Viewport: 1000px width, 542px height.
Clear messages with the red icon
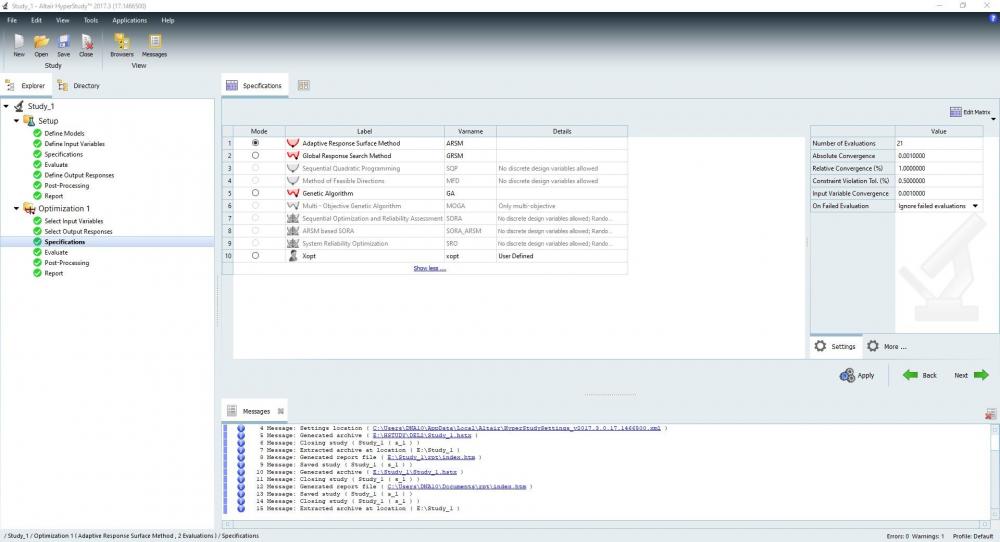click(x=990, y=414)
